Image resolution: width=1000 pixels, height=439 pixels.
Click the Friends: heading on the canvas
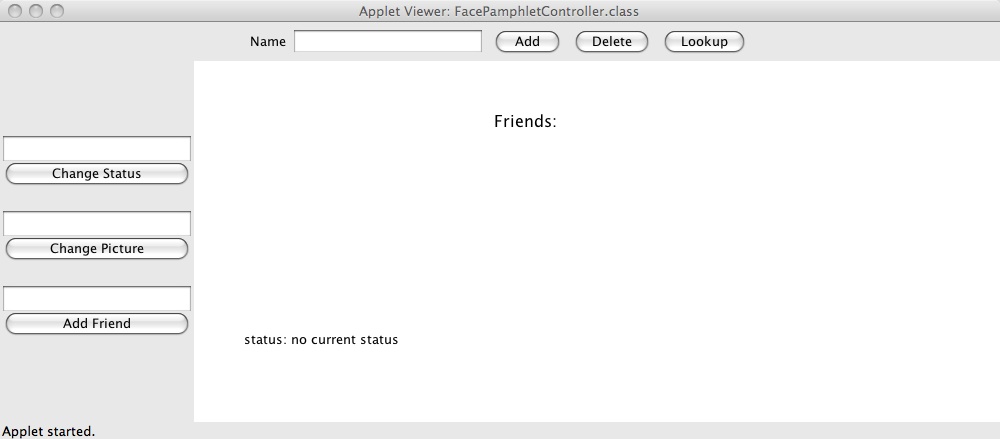pyautogui.click(x=525, y=122)
